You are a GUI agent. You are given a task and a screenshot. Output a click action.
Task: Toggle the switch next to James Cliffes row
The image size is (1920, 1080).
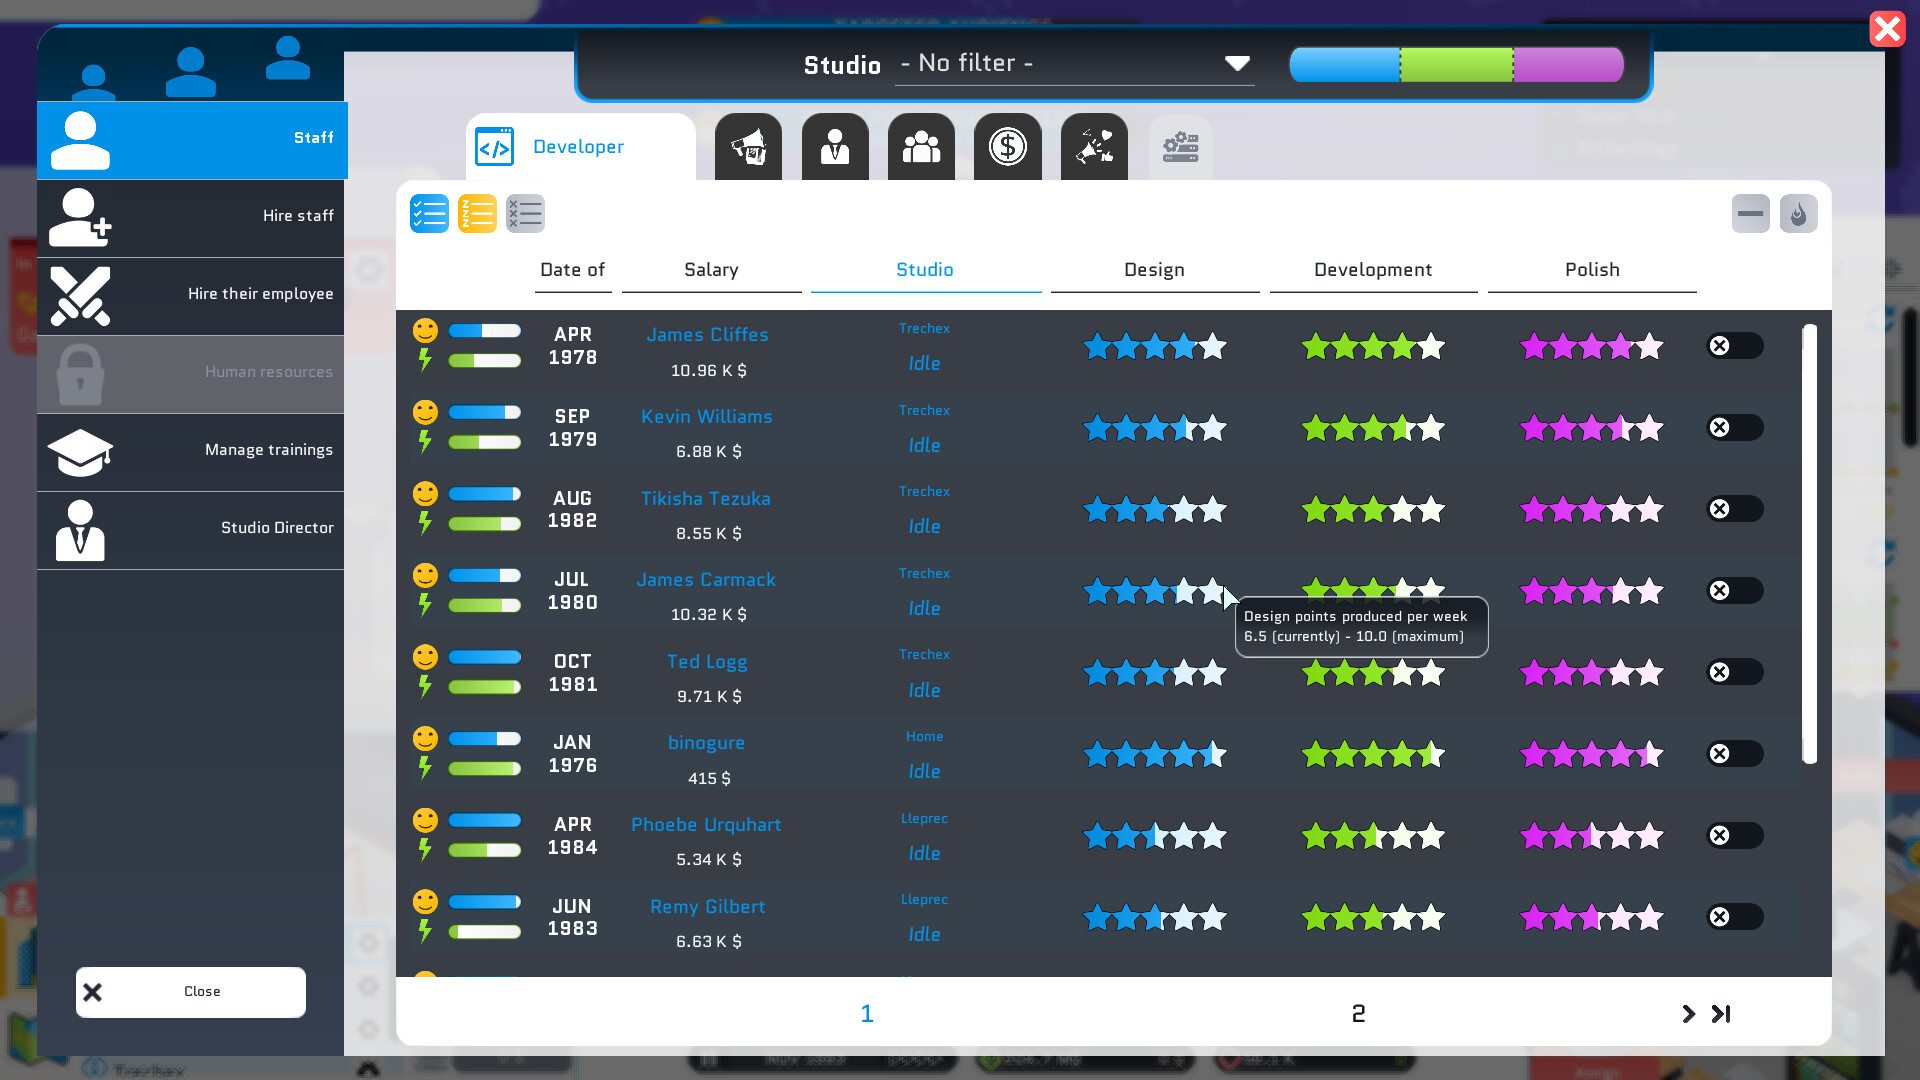click(1734, 345)
